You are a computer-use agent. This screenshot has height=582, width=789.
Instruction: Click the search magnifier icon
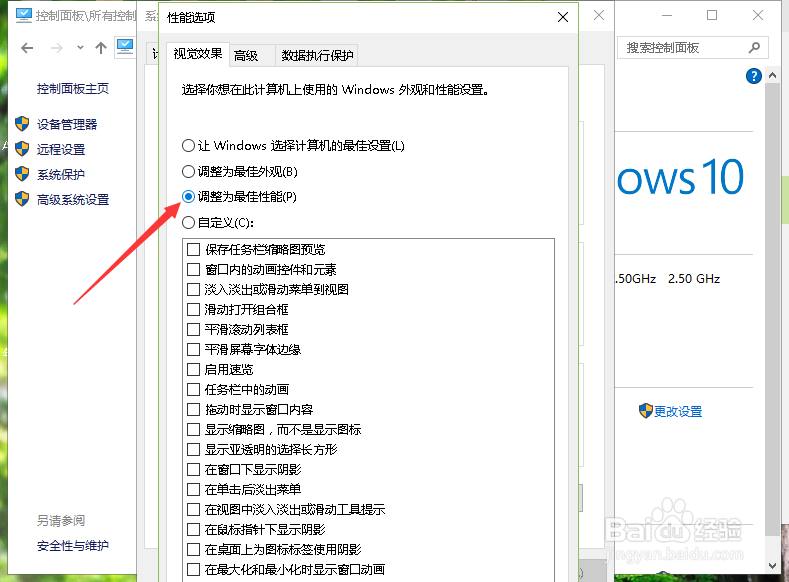pyautogui.click(x=754, y=48)
